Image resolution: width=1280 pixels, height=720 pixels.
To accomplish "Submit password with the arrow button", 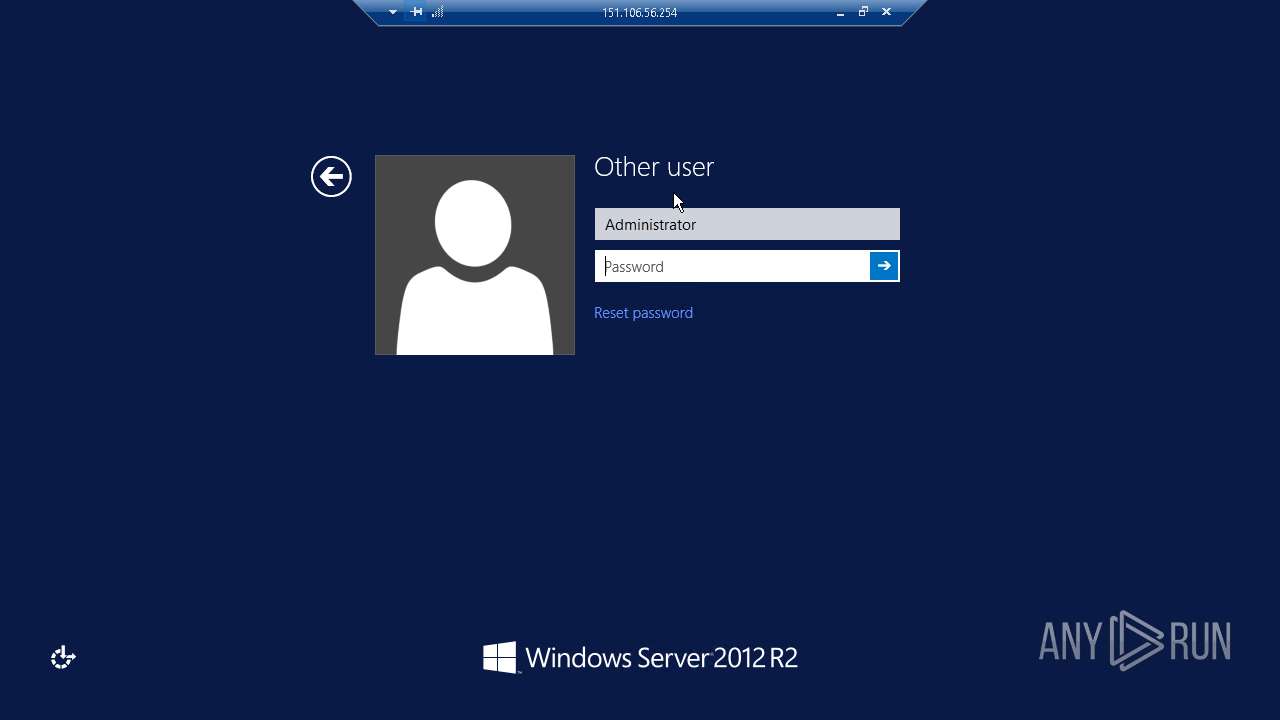I will coord(884,266).
